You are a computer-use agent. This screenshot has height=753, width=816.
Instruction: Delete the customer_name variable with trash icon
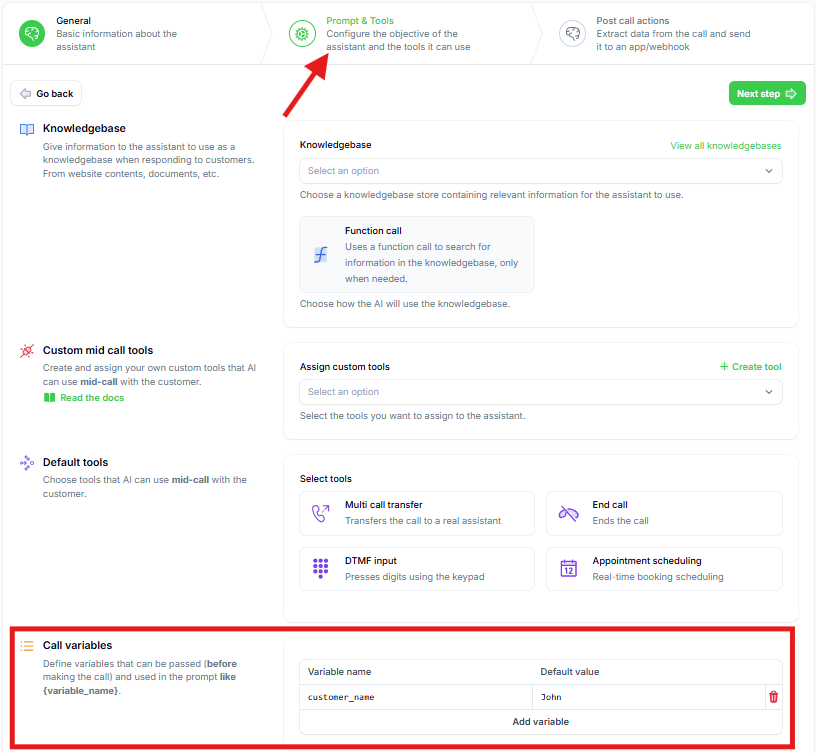[x=773, y=697]
